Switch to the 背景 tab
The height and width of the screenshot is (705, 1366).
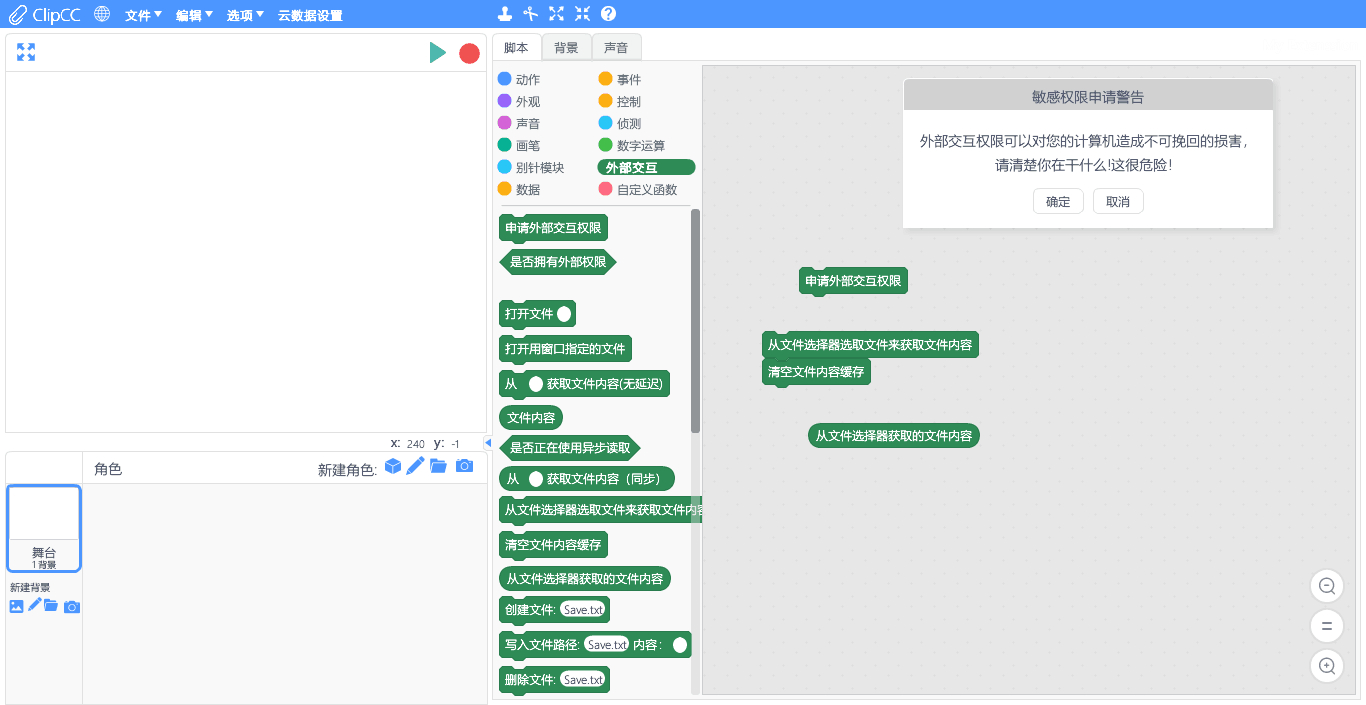(x=566, y=48)
